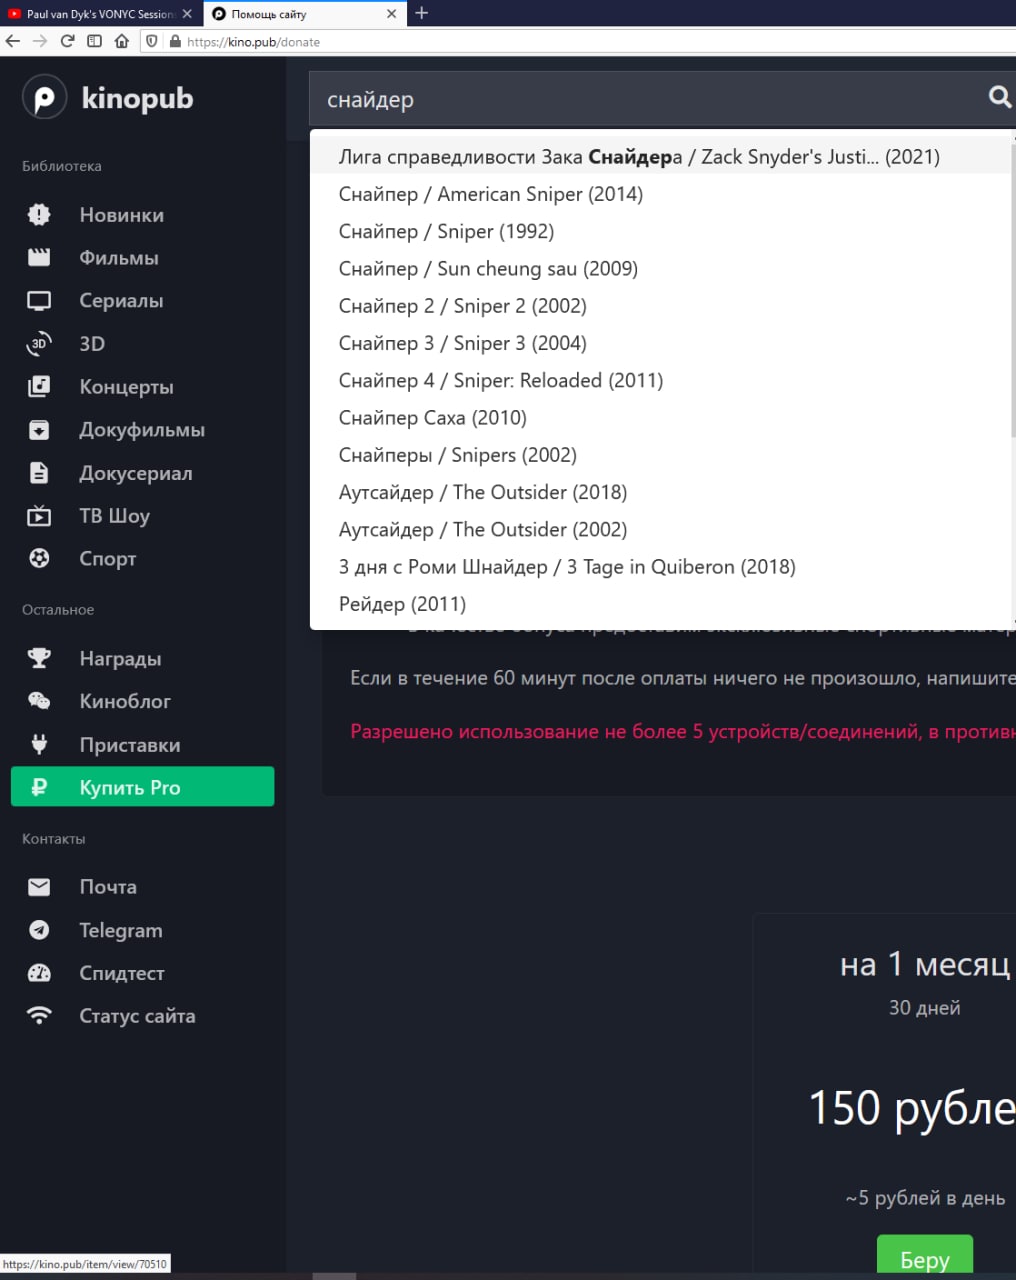Open the Фильмы link
This screenshot has height=1280, width=1016.
pyautogui.click(x=118, y=258)
